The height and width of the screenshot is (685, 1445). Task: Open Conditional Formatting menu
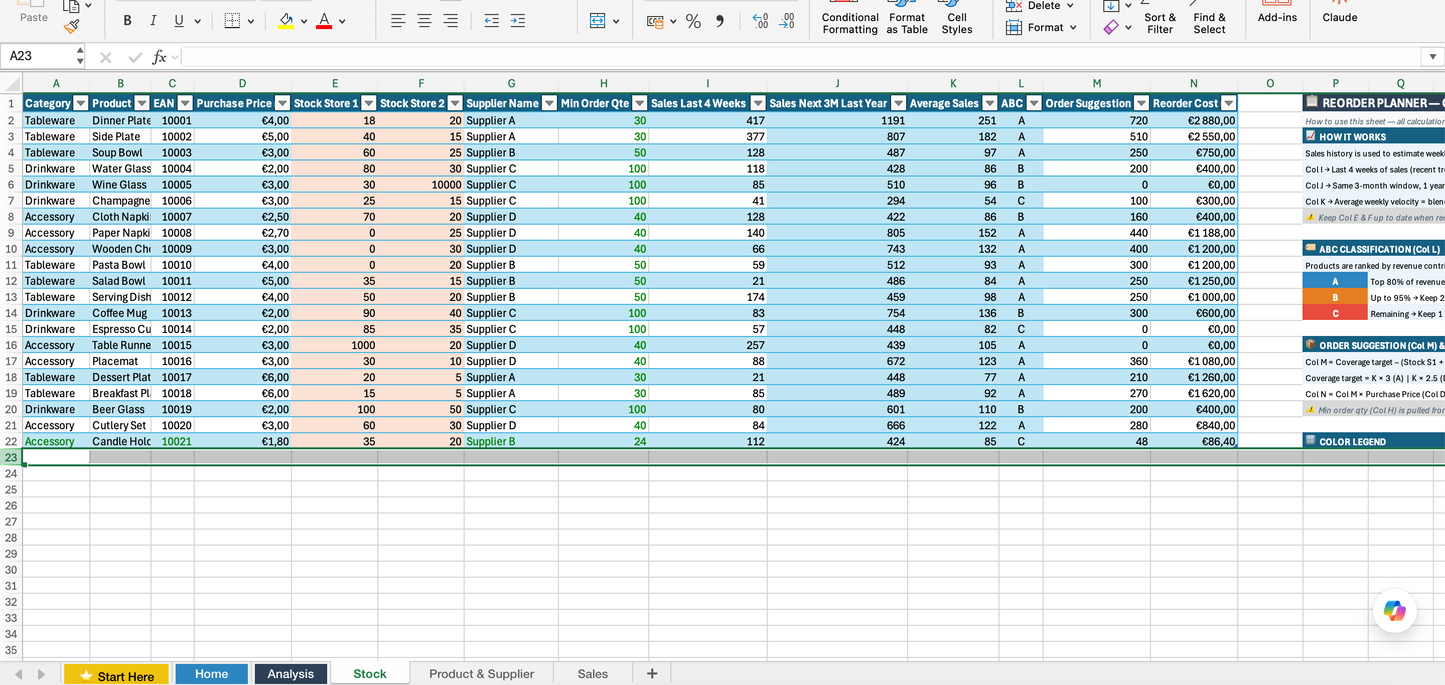pos(850,19)
